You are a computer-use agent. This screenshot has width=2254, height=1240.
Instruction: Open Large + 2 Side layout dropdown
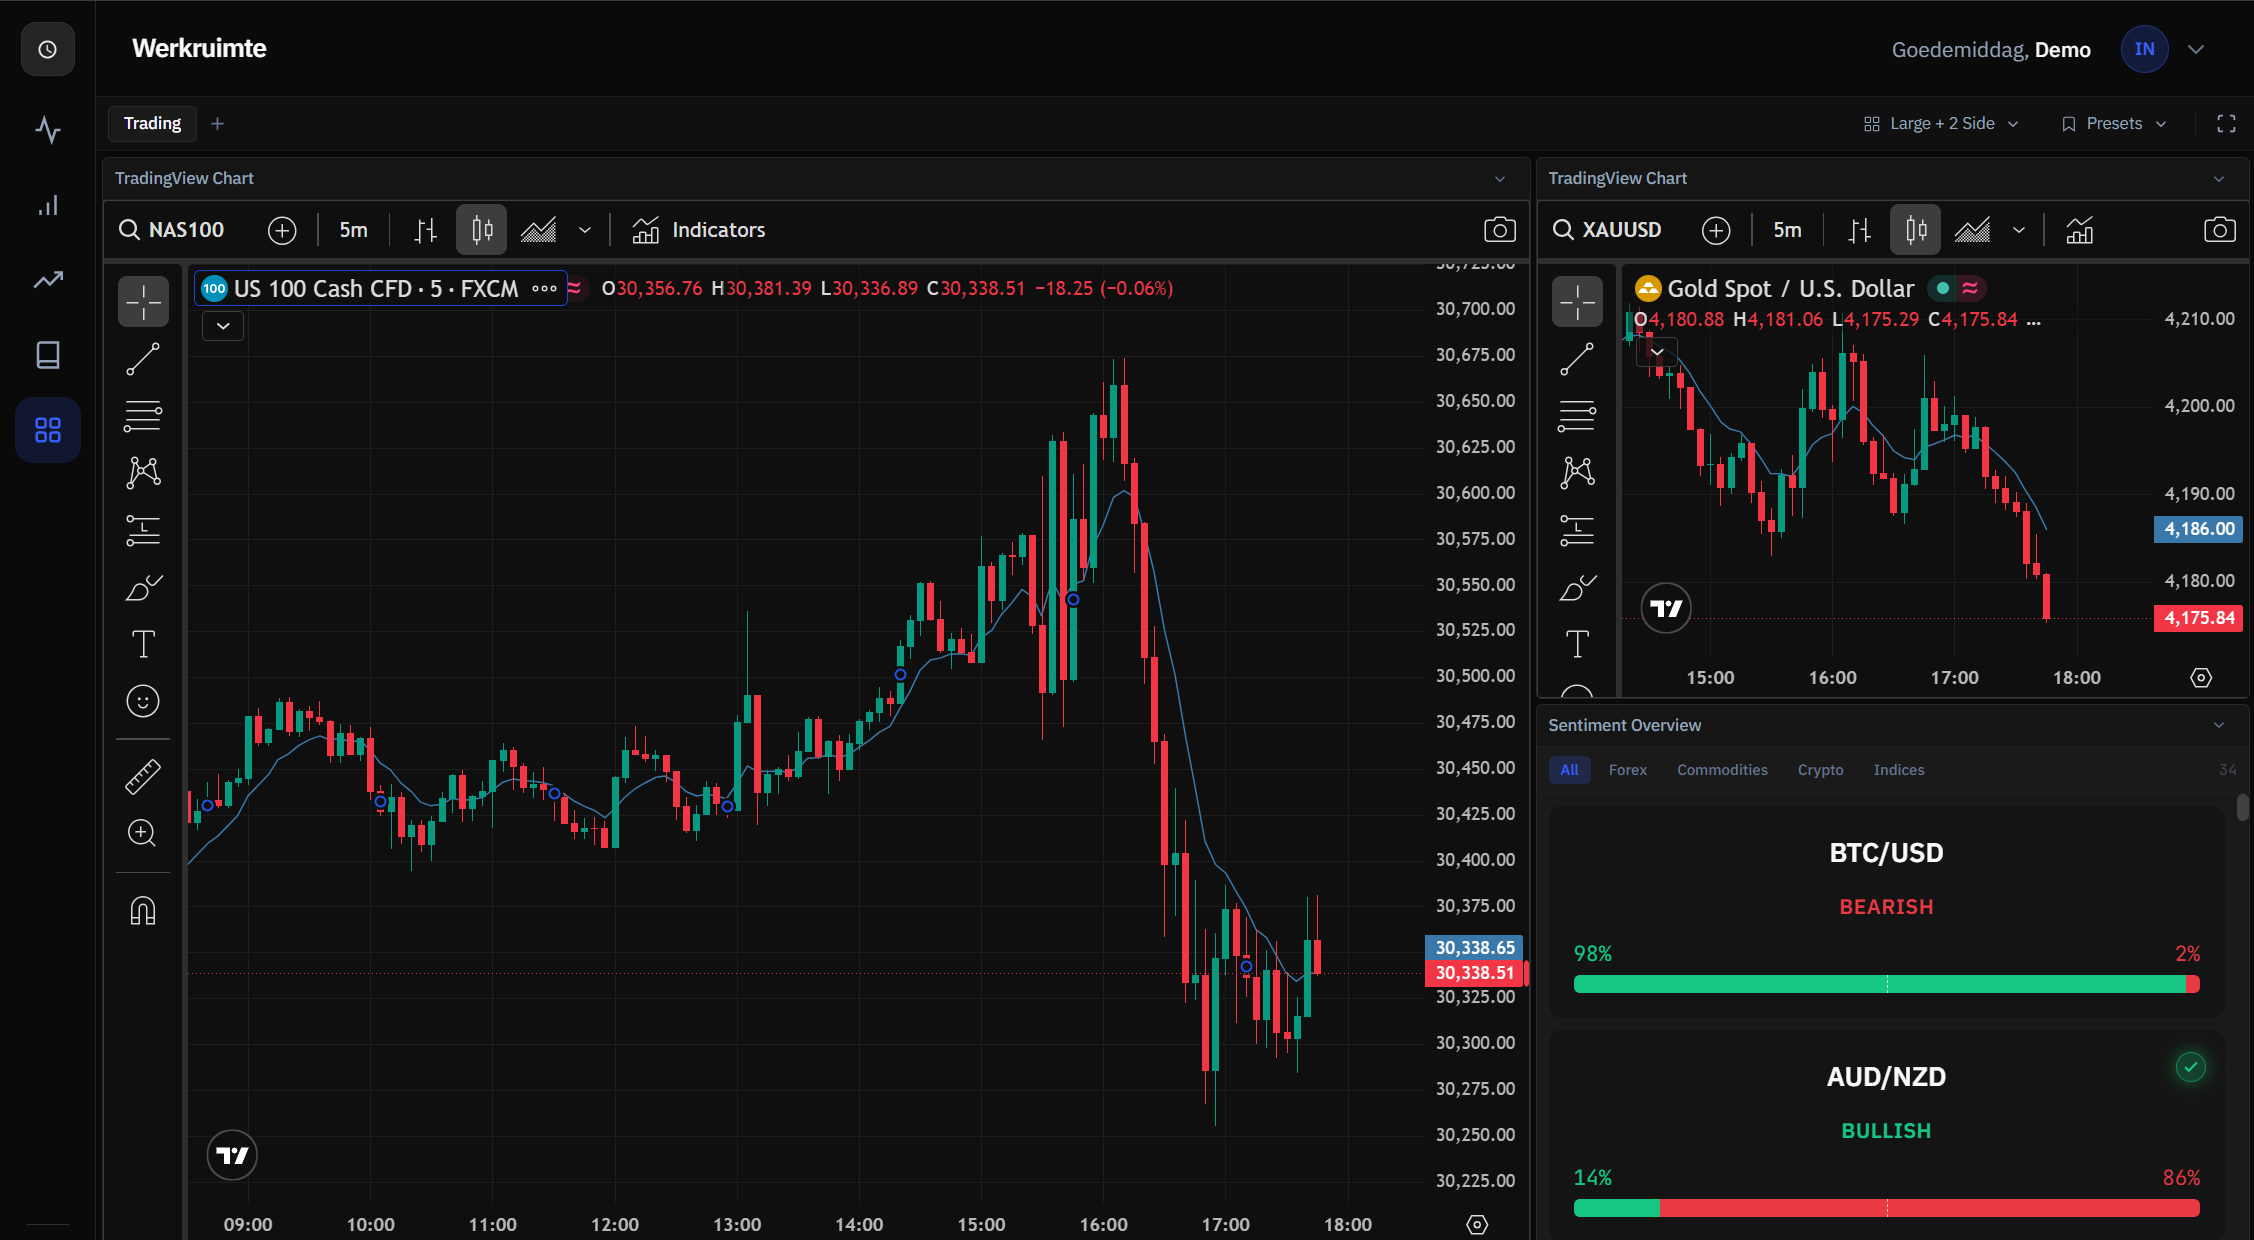tap(1941, 124)
